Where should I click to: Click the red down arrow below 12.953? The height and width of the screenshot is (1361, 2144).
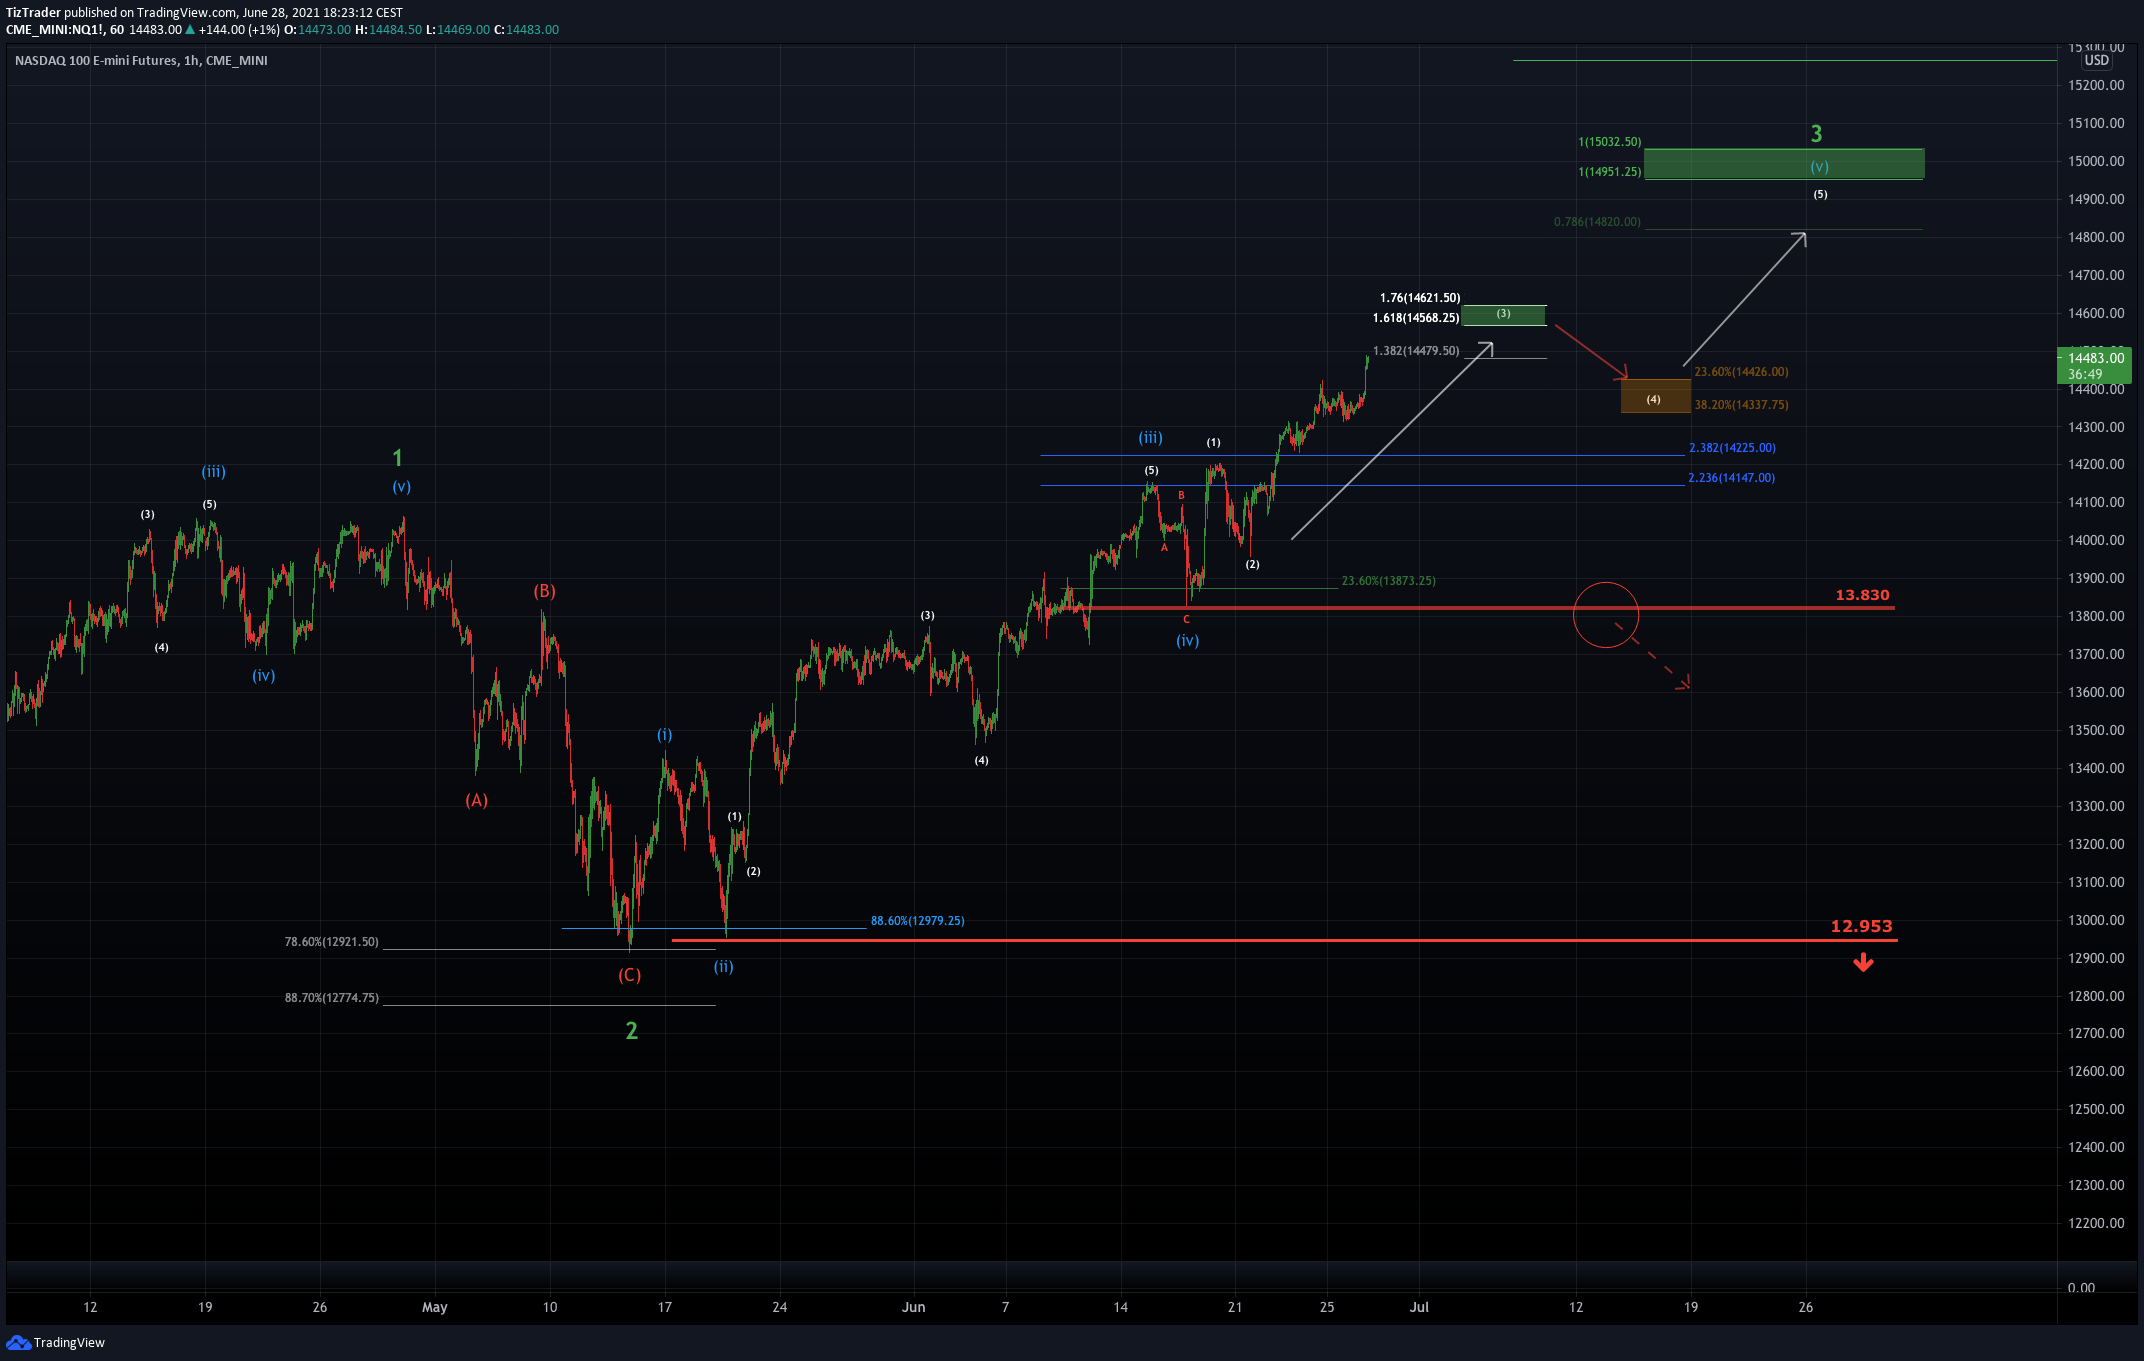[1863, 962]
